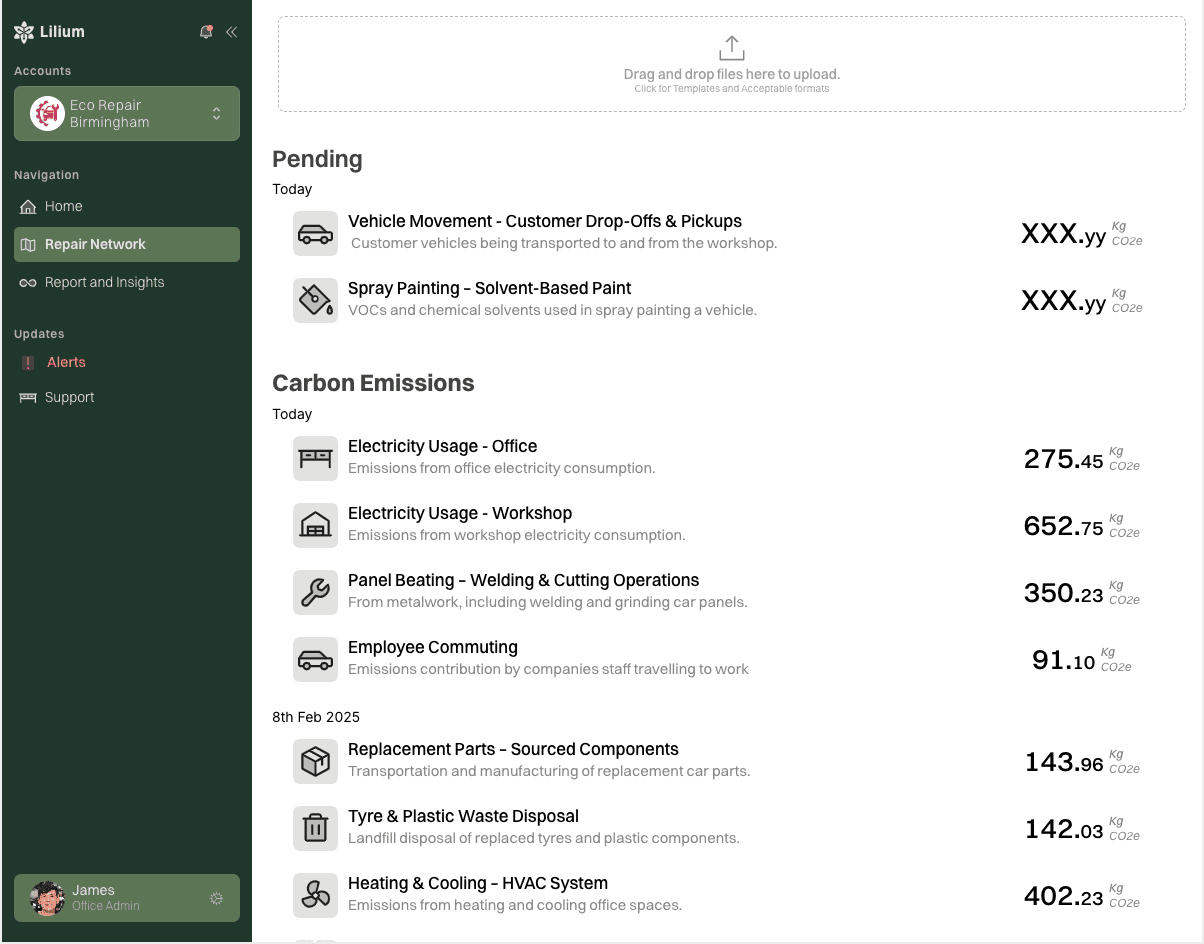Click the Report and Insights infinity icon

(x=28, y=283)
